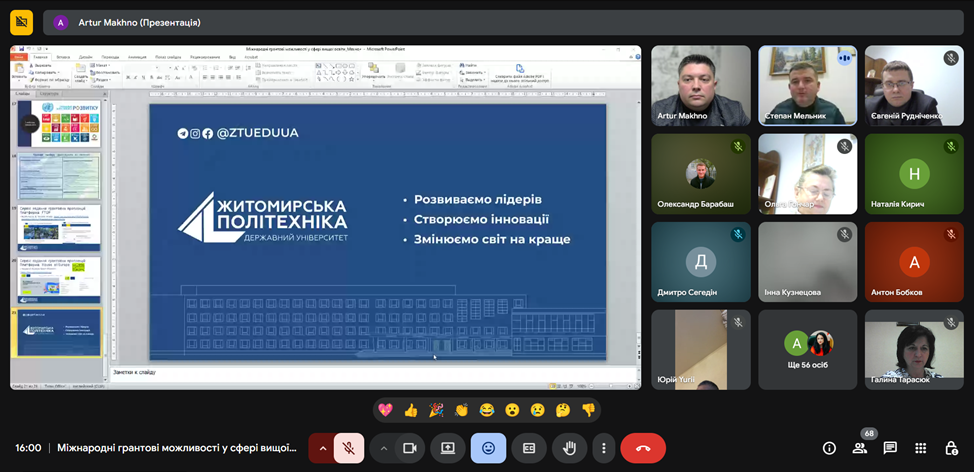Click the 'Ще 56 осіб' participants tile

807,350
